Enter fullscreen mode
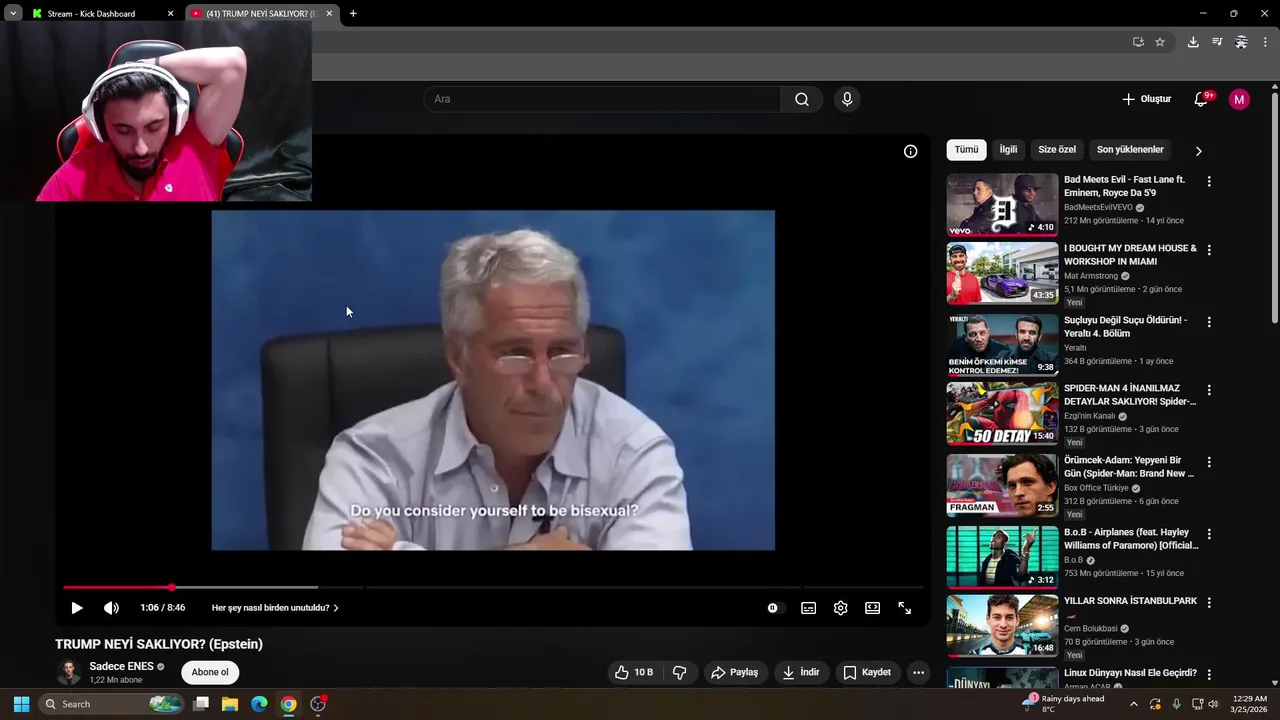 [x=904, y=608]
